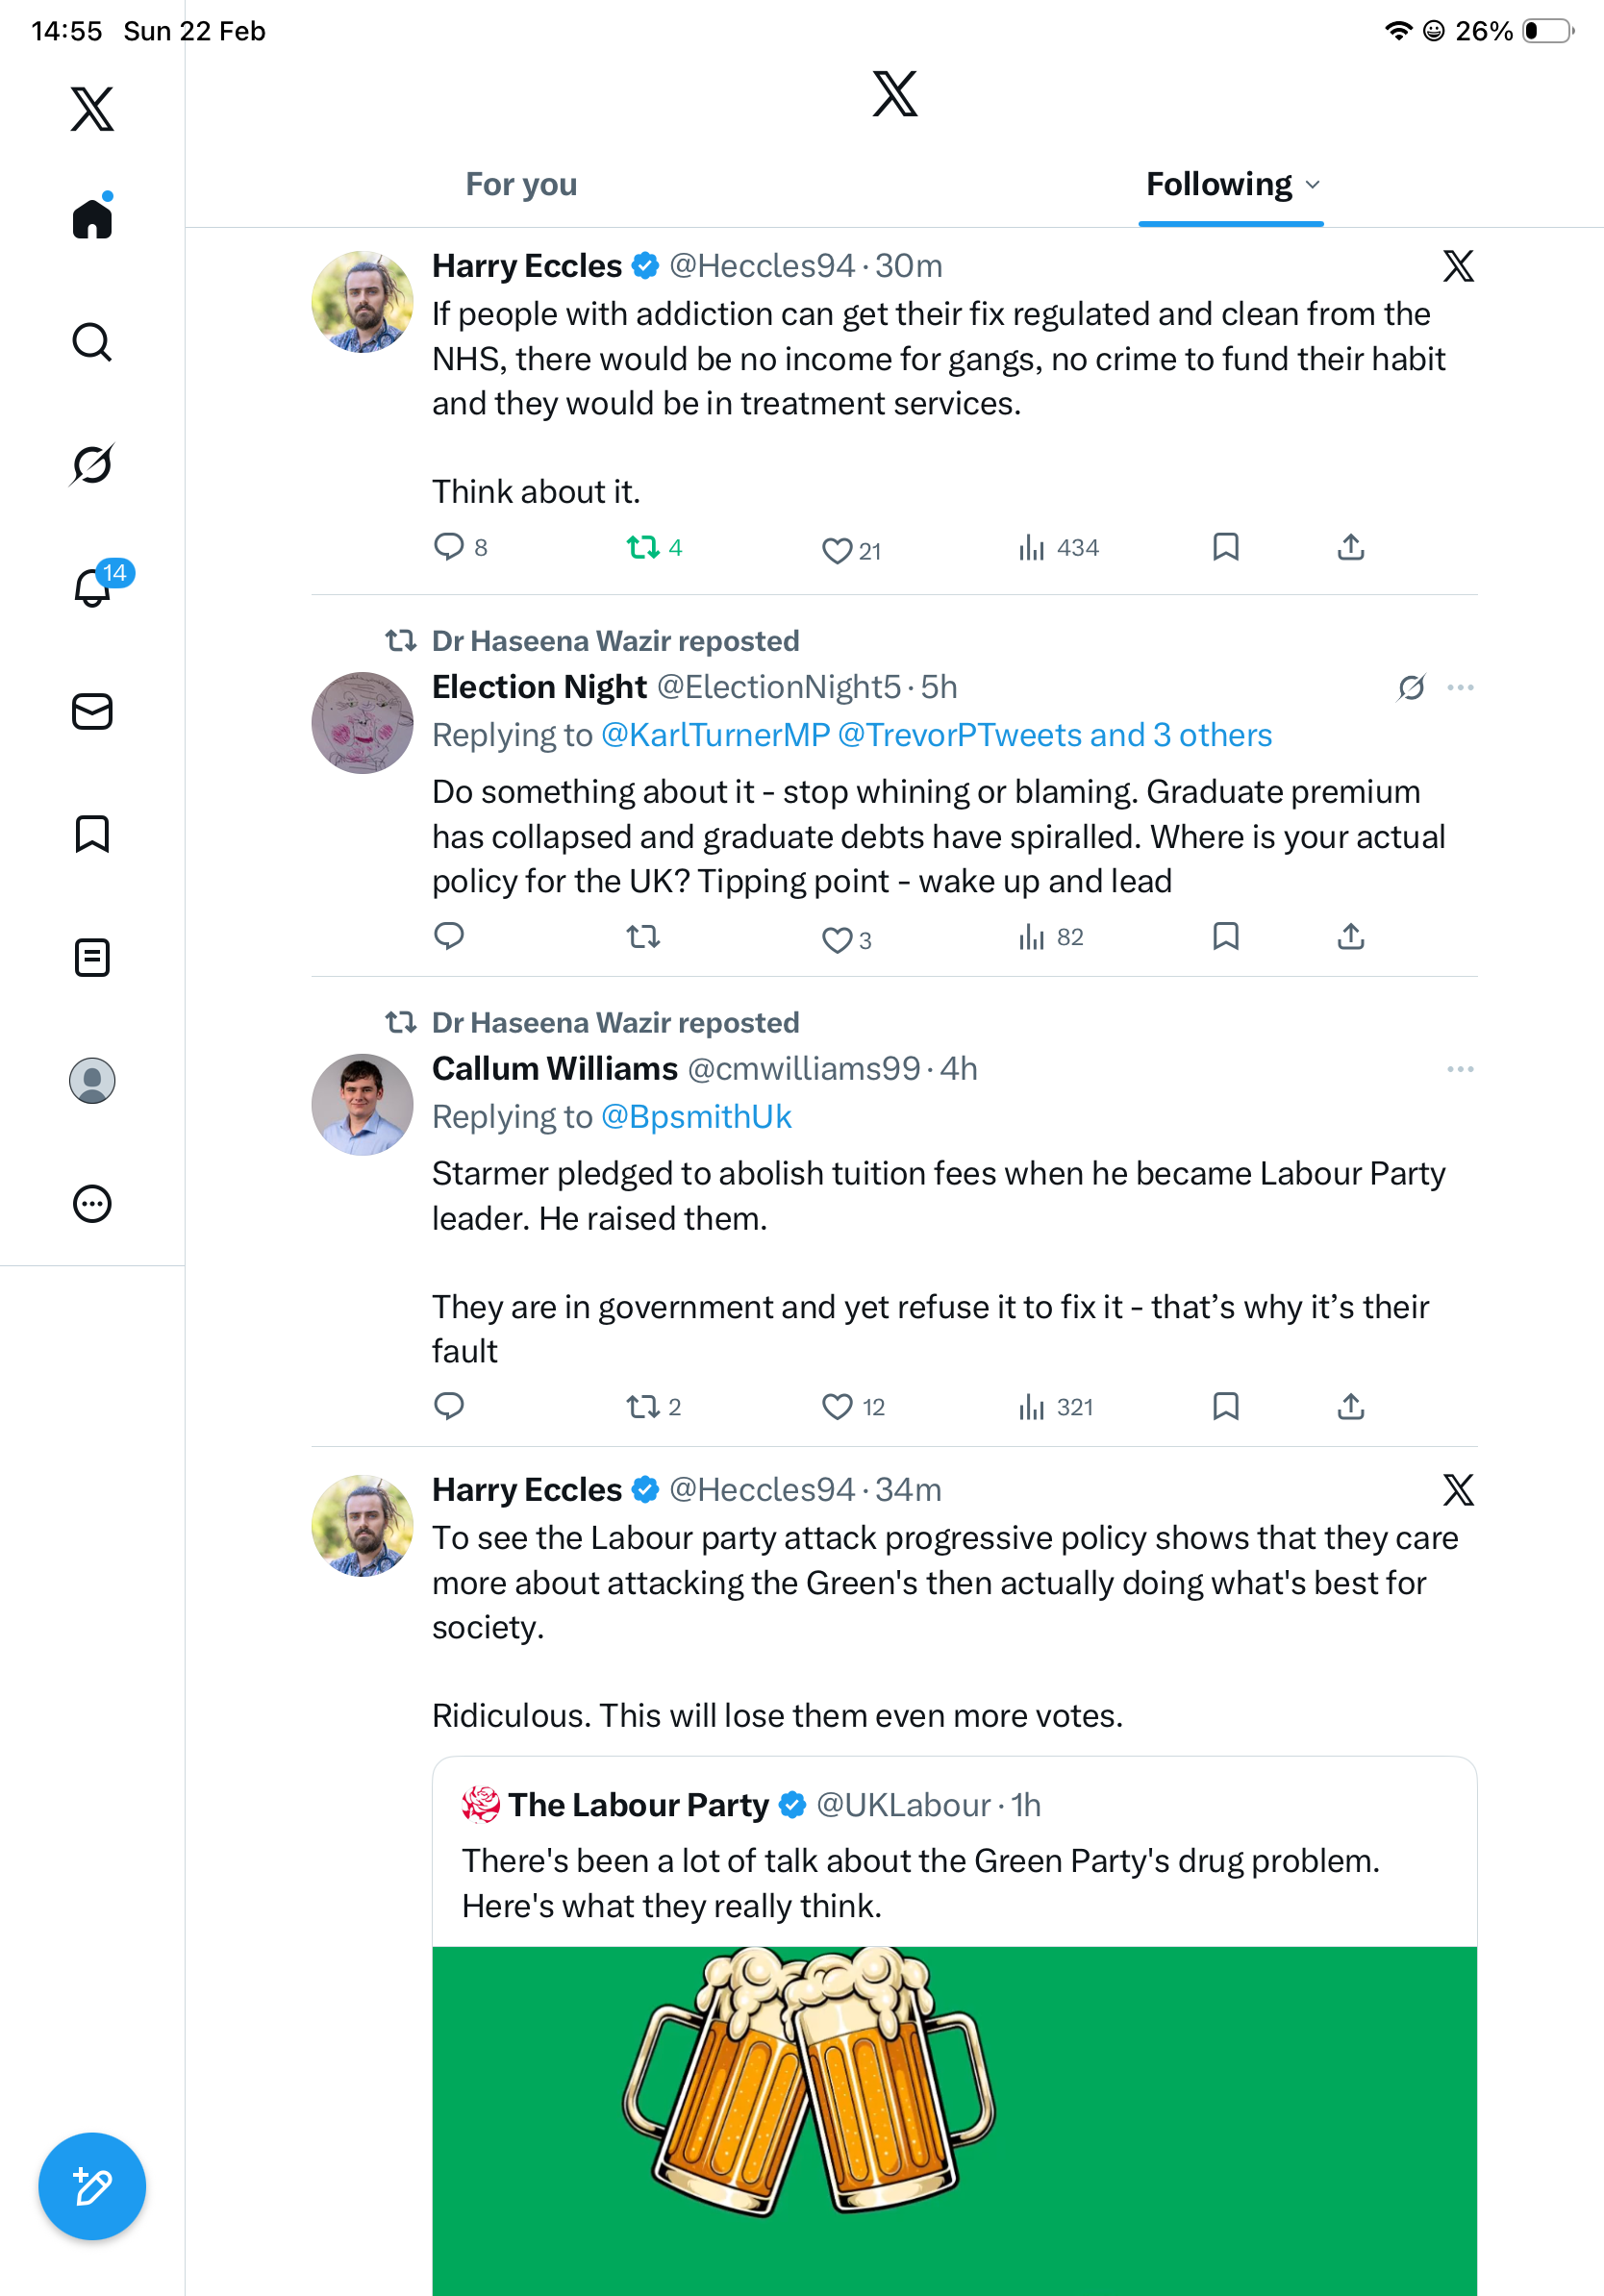This screenshot has height=2296, width=1604.
Task: Open the Profile icon in sidebar
Action: (92, 1081)
